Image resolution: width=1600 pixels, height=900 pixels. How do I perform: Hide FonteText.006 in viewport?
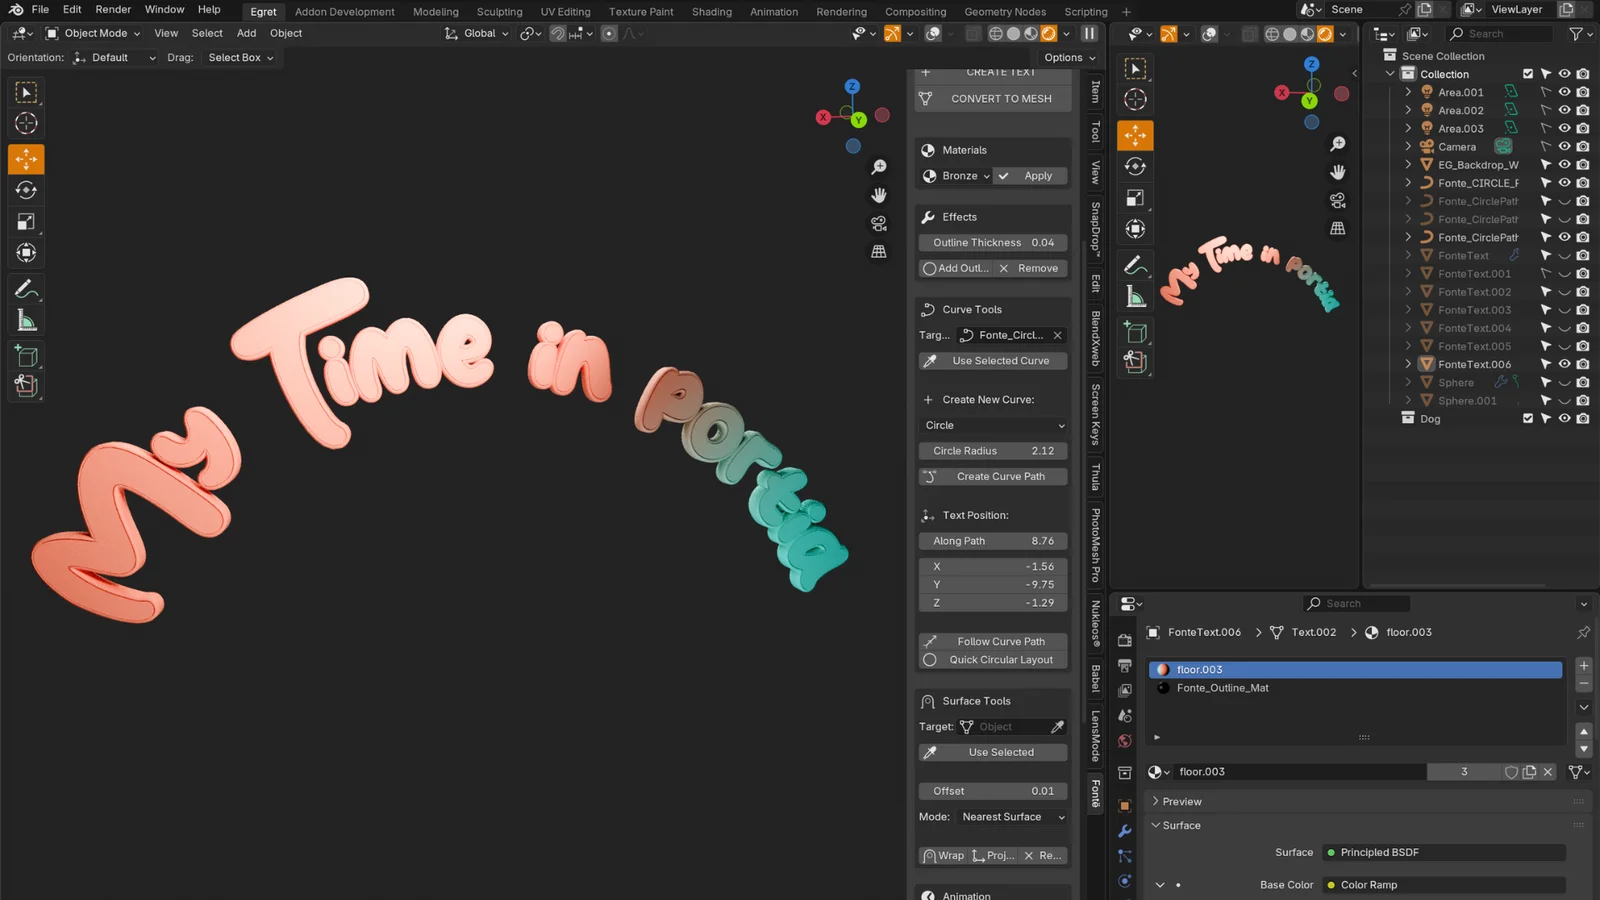pyautogui.click(x=1565, y=364)
